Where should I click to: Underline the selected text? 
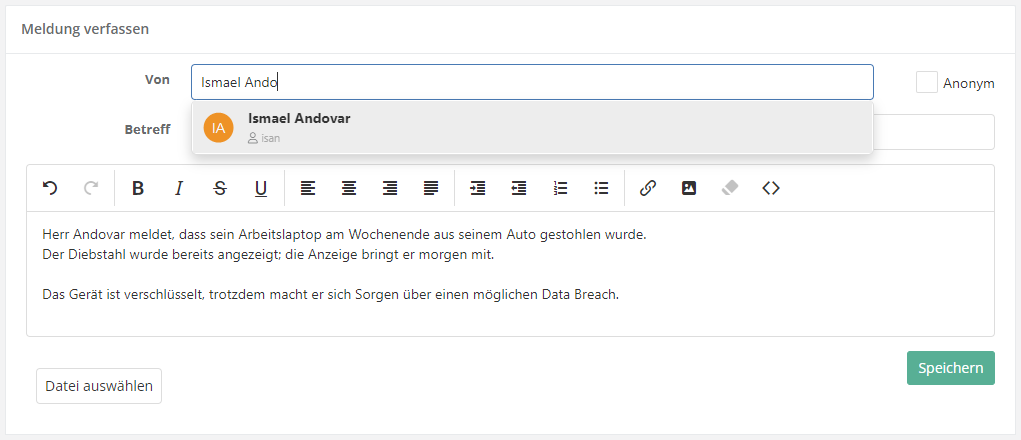[x=261, y=188]
